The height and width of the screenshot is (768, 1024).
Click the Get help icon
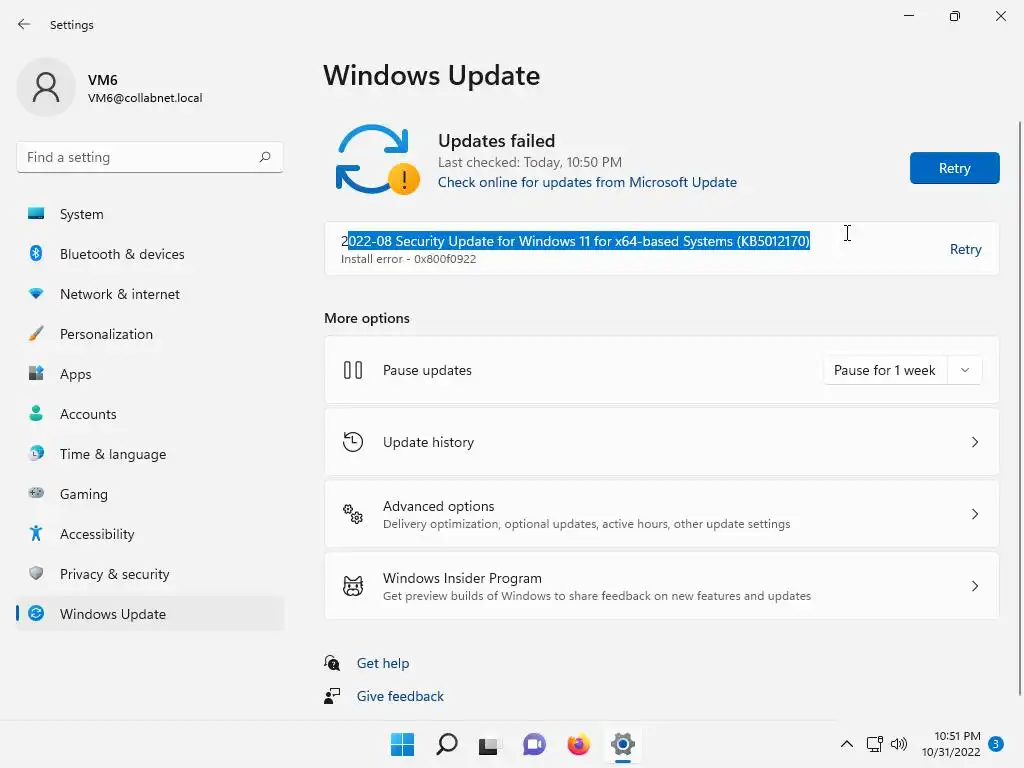click(x=332, y=663)
